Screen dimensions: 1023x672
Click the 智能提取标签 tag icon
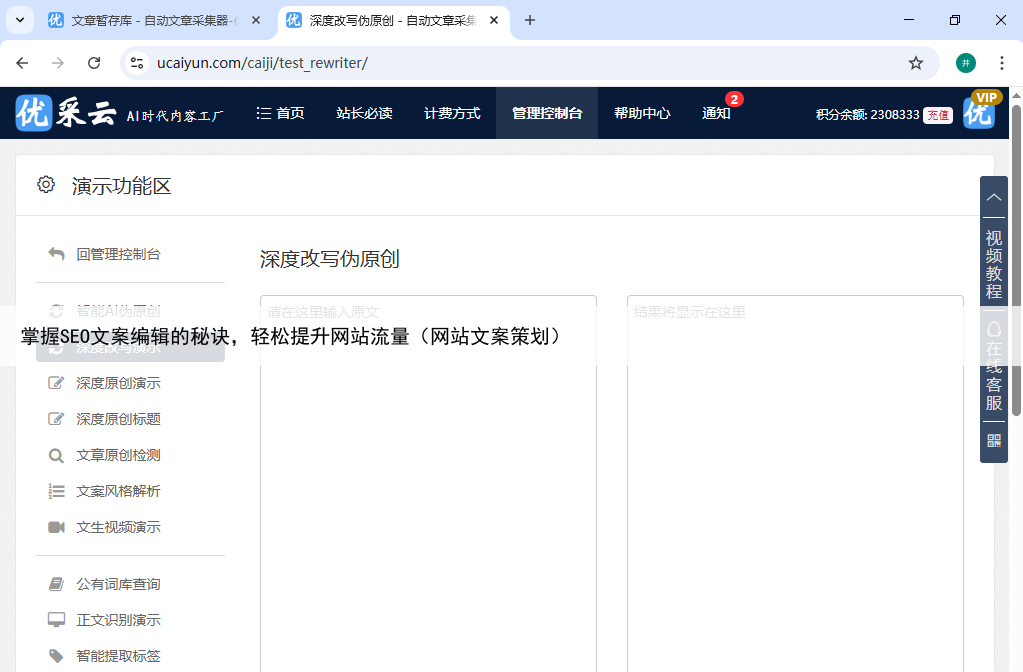coord(56,656)
